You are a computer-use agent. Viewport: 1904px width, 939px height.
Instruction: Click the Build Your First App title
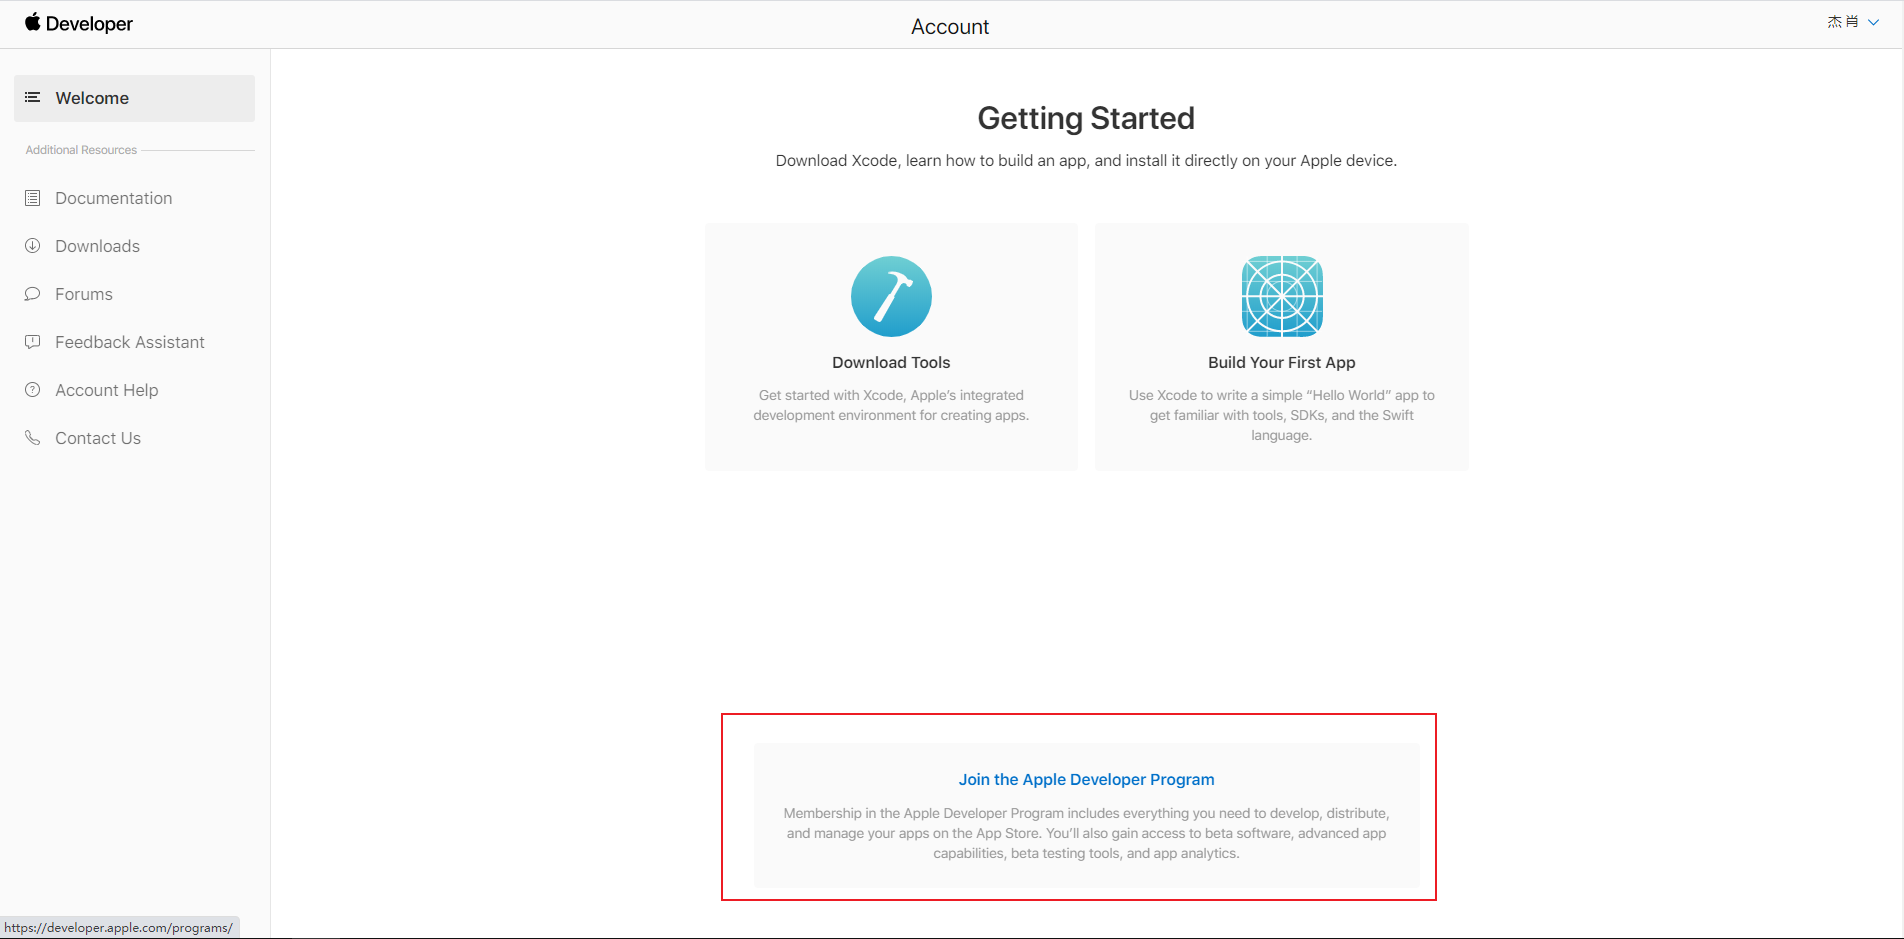1282,362
